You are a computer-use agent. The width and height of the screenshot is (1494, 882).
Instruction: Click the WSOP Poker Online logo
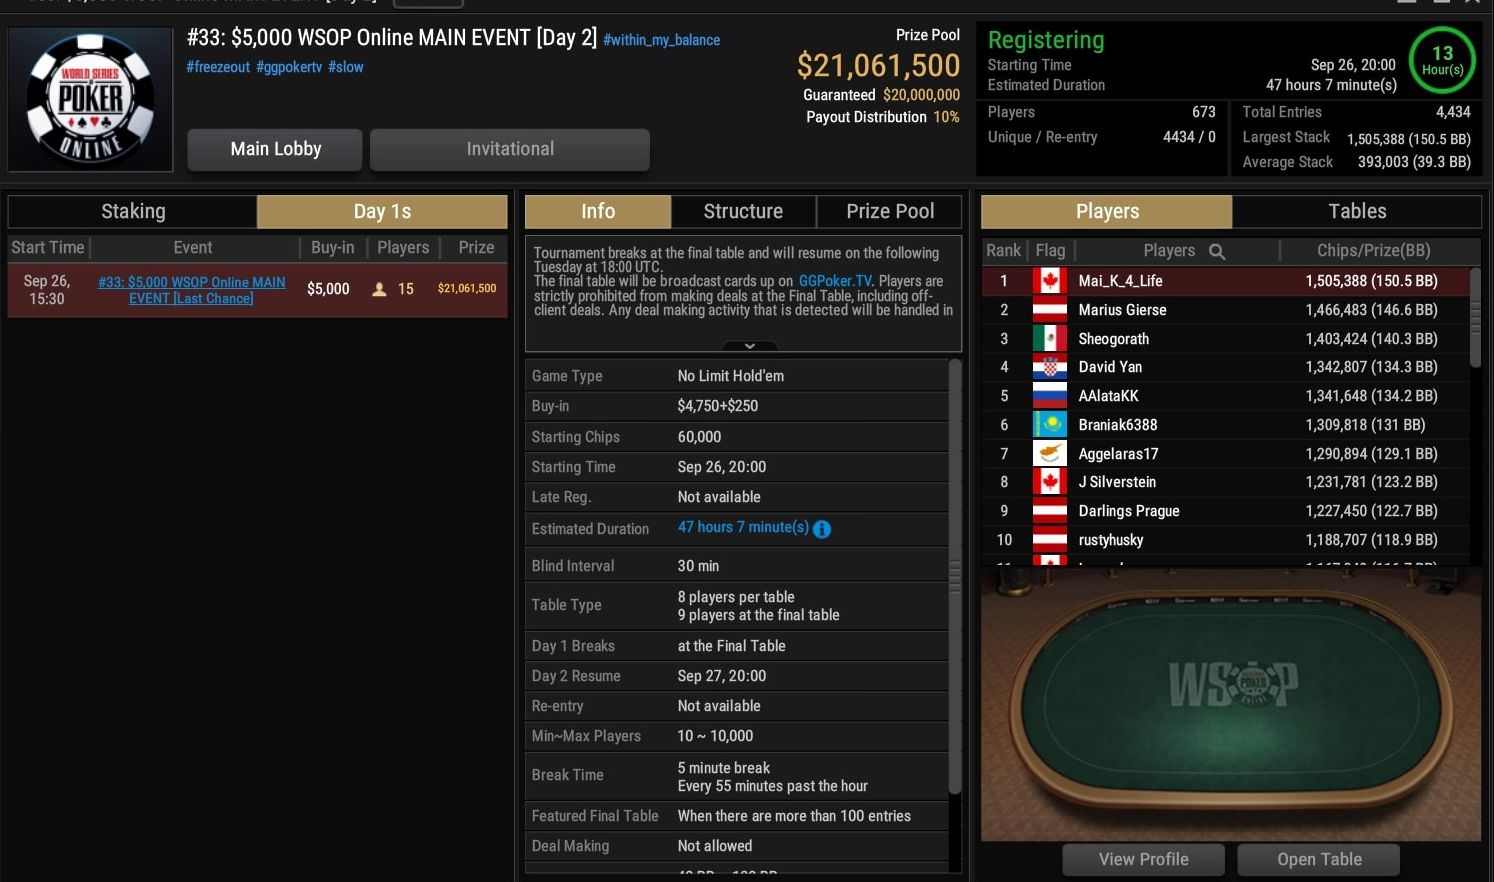point(90,99)
